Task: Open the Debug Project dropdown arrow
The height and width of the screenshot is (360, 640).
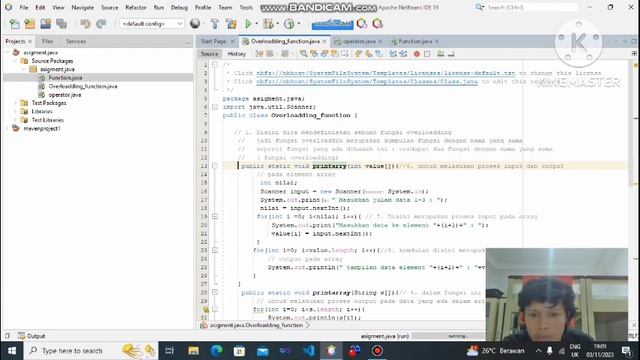Action: [278, 24]
